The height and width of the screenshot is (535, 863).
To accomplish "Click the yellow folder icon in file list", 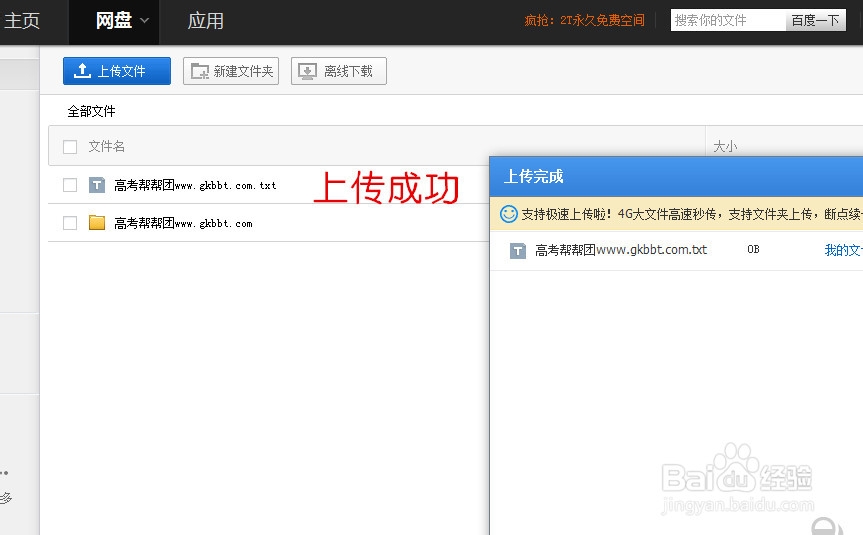I will [x=97, y=223].
